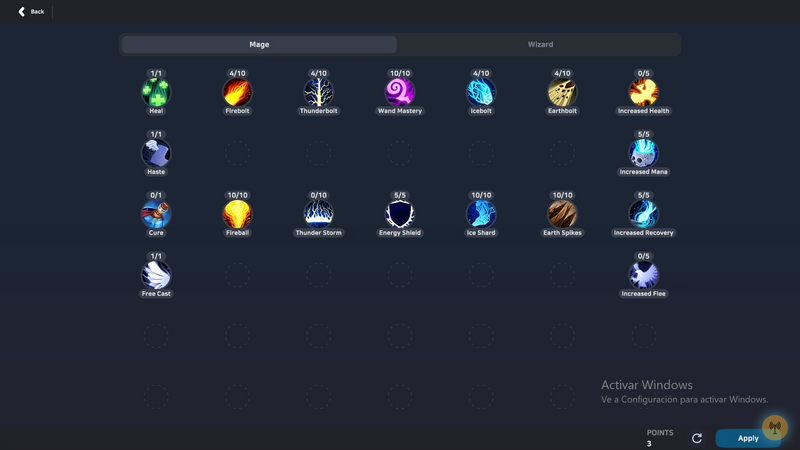Select the Cure skill icon
The height and width of the screenshot is (450, 800).
click(156, 214)
